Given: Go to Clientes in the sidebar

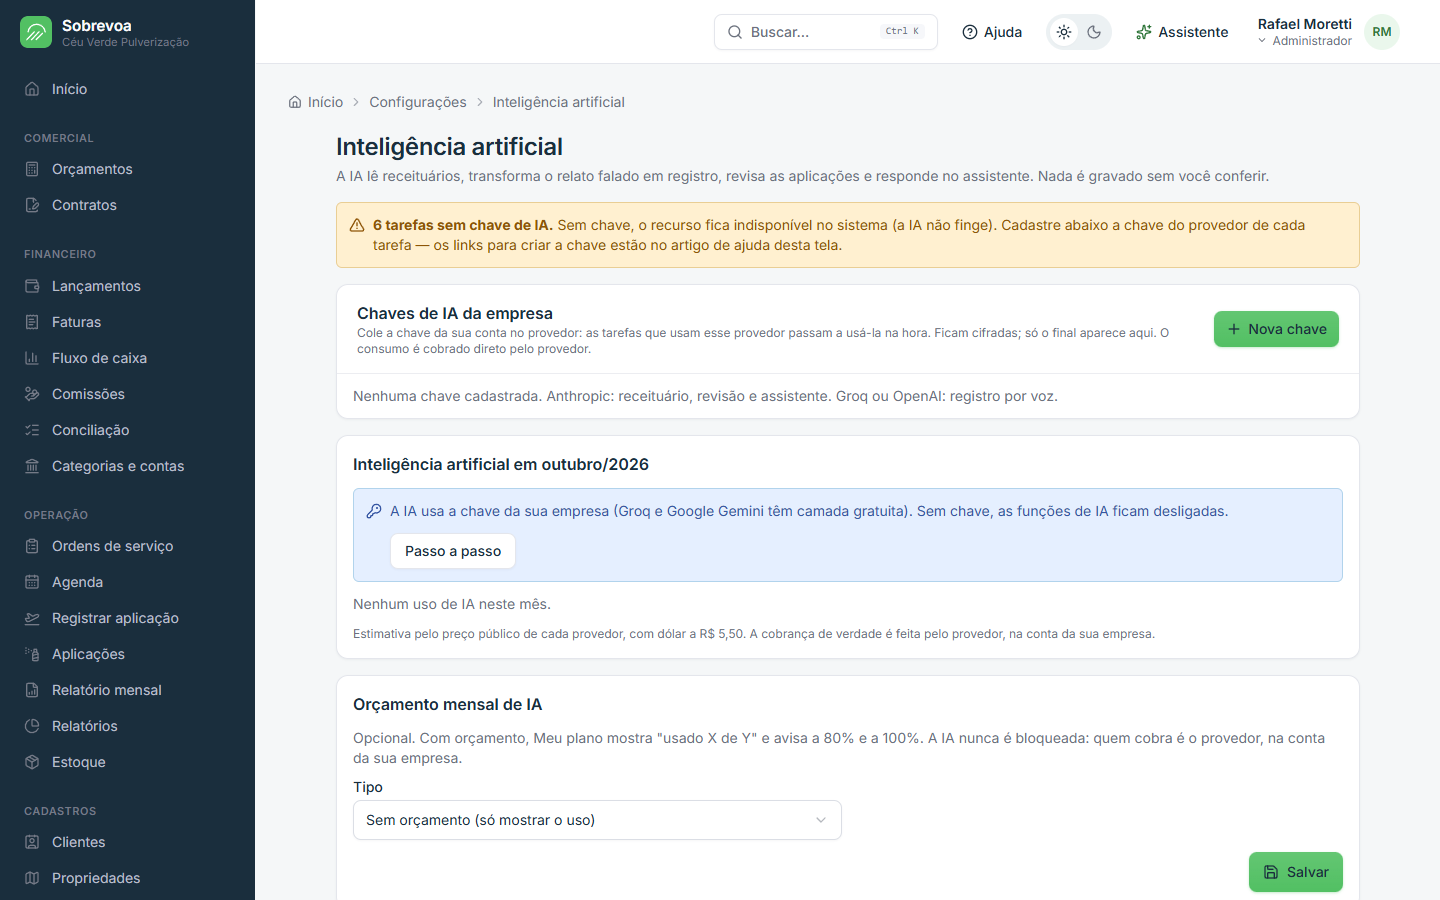Looking at the screenshot, I should pos(127,842).
